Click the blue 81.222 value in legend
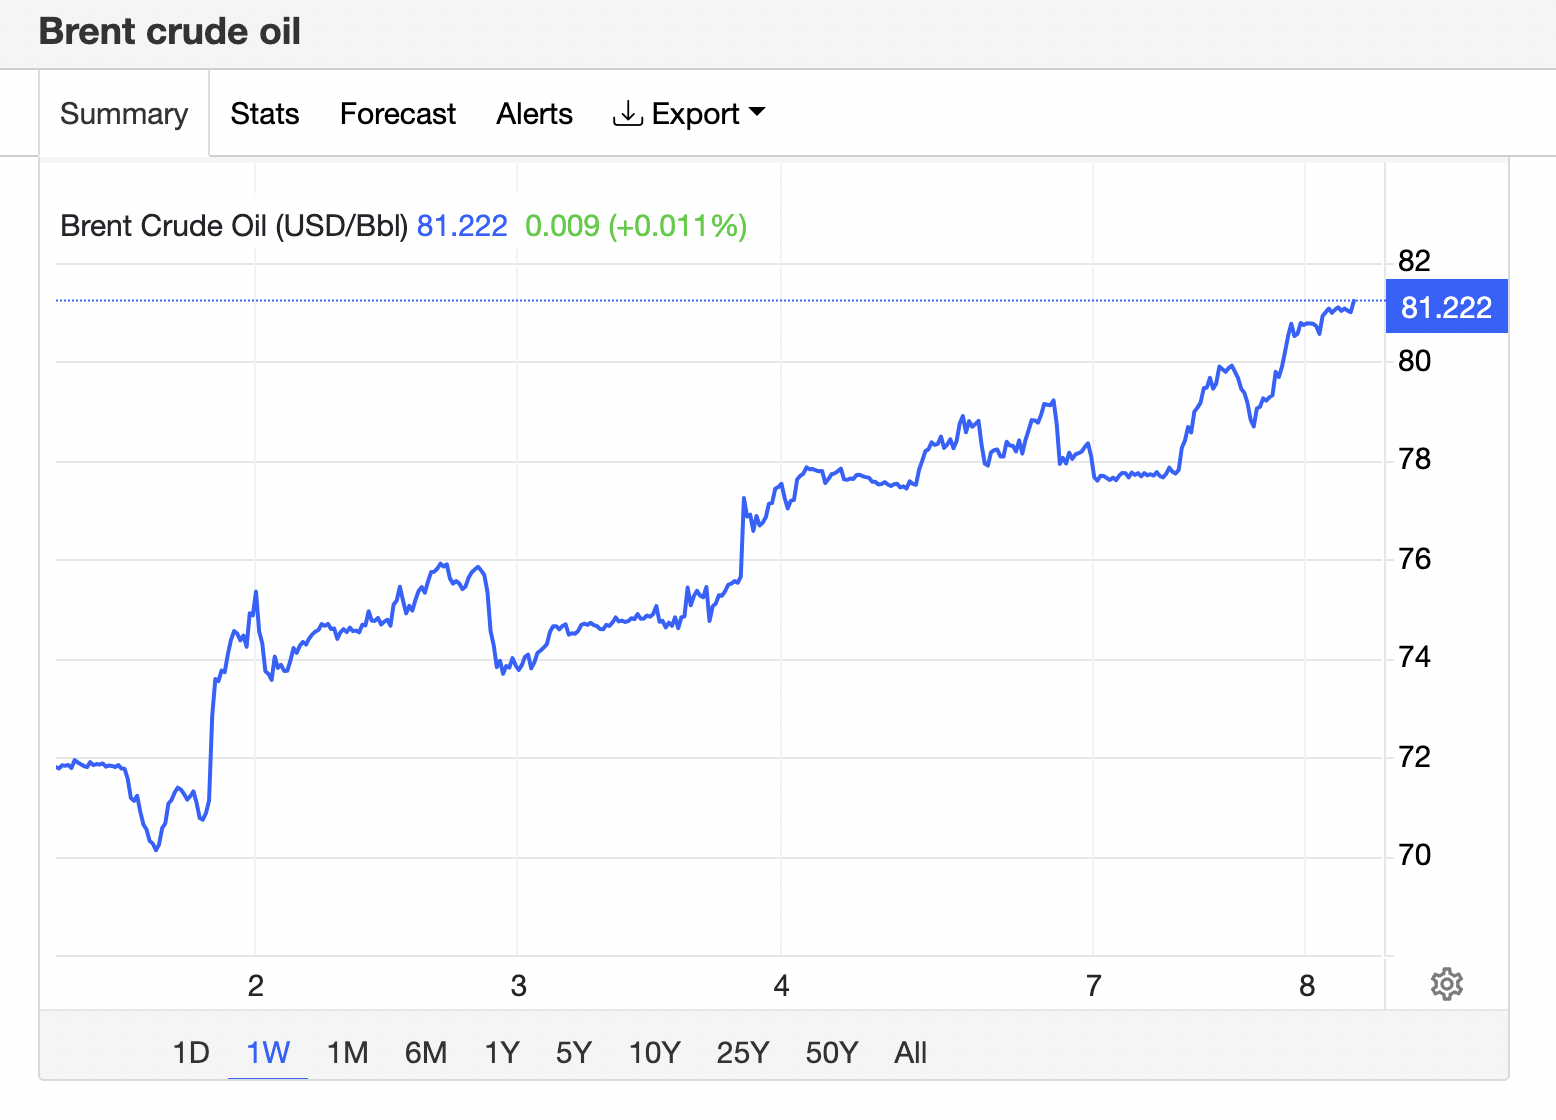Viewport: 1556px width, 1120px height. pos(462,226)
